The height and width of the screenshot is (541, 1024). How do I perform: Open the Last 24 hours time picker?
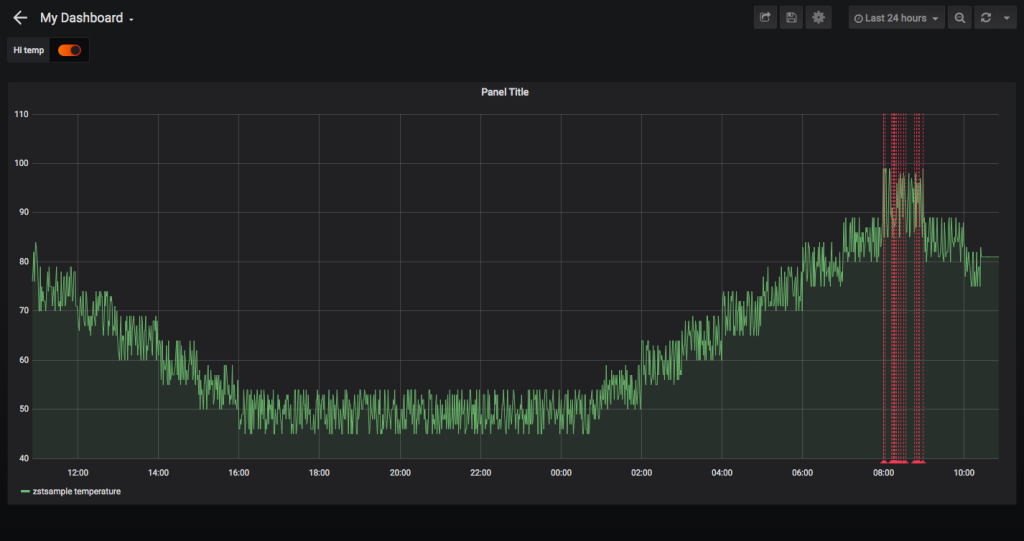(x=897, y=18)
